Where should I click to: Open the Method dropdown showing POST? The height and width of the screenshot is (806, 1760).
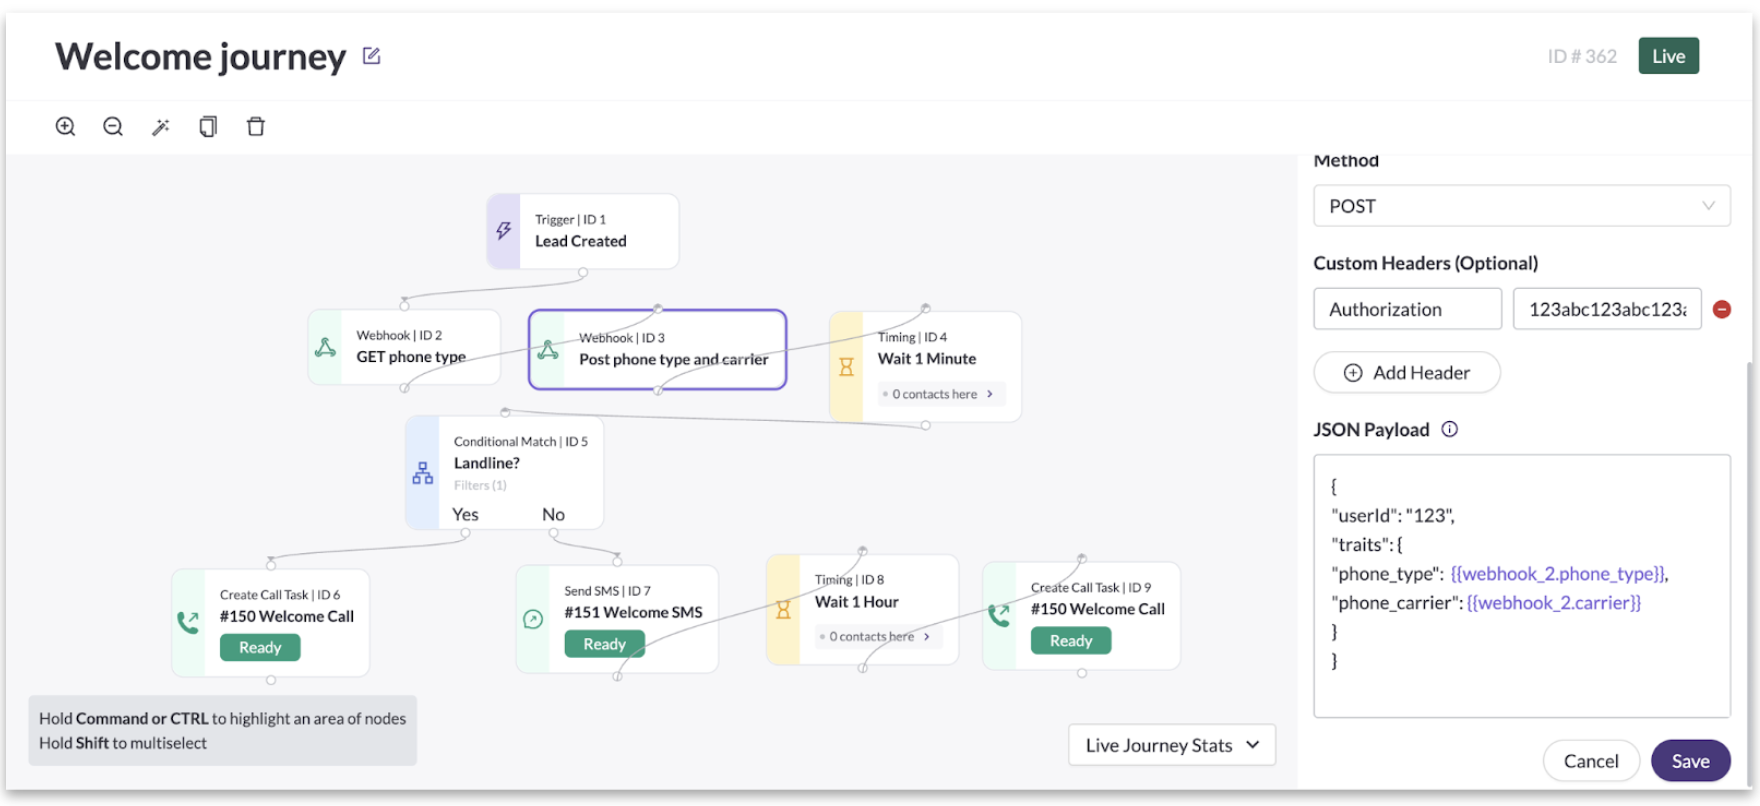coord(1521,206)
